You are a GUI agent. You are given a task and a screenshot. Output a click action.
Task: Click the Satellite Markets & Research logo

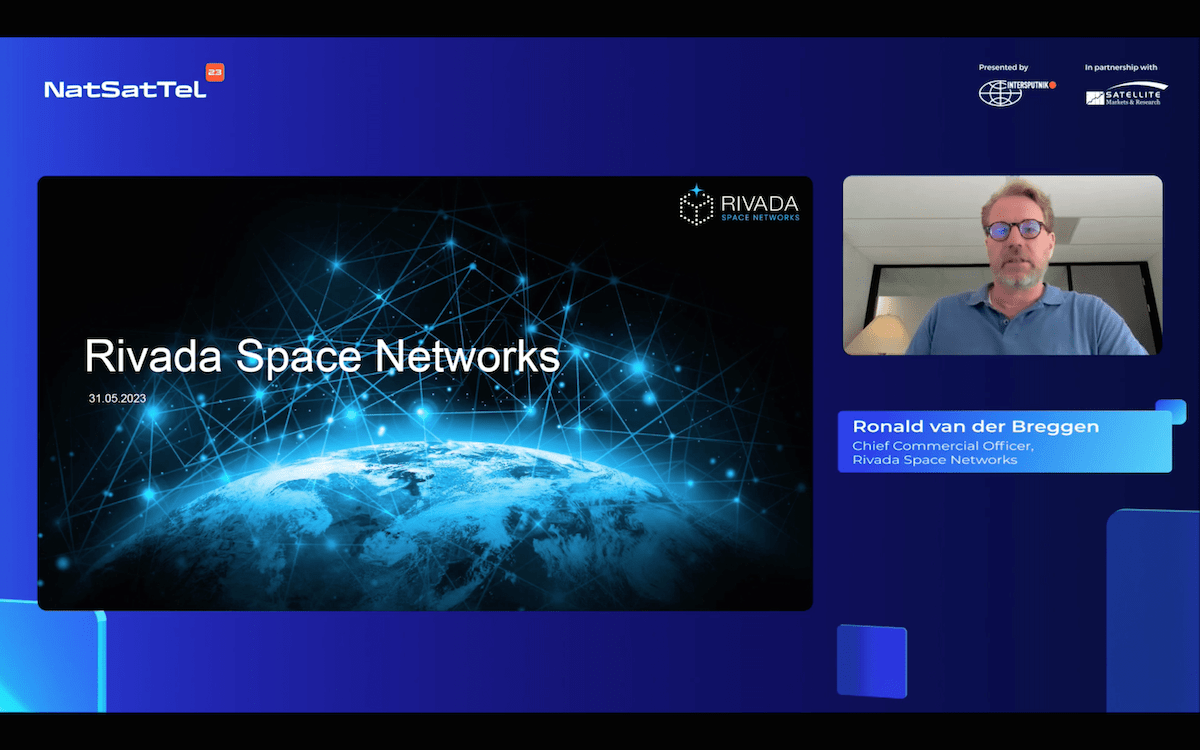click(x=1126, y=94)
